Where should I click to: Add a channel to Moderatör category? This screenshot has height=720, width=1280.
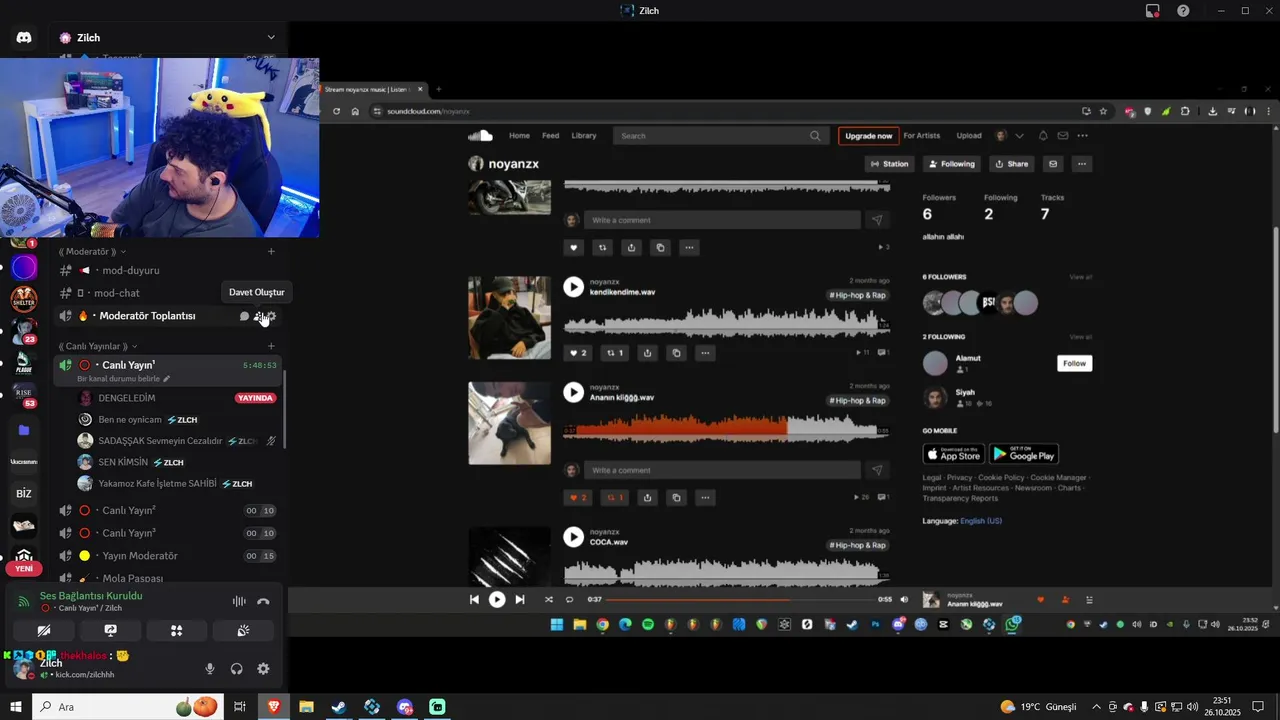pyautogui.click(x=271, y=252)
